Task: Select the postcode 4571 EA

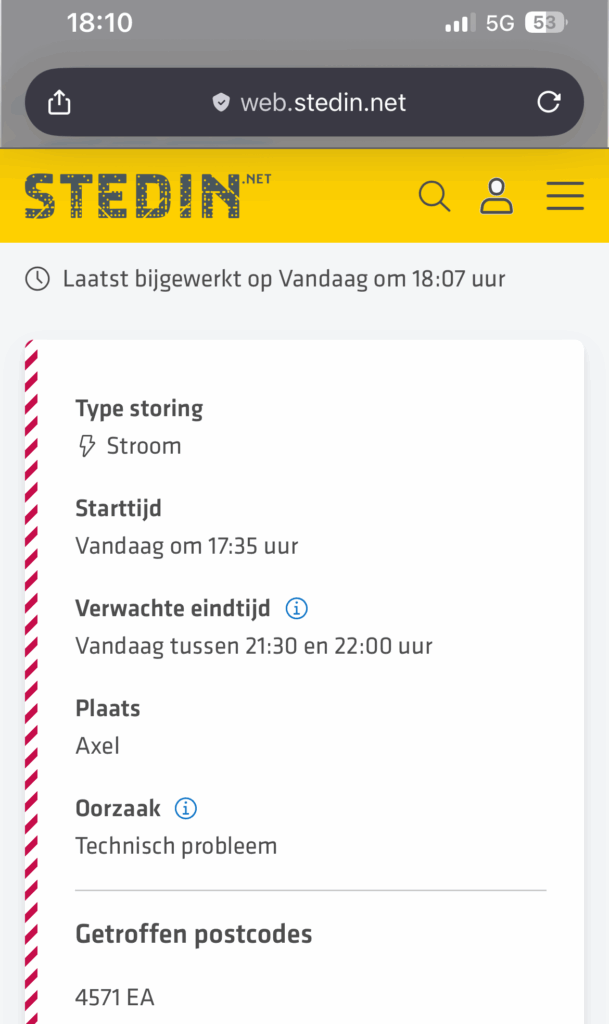Action: 115,997
